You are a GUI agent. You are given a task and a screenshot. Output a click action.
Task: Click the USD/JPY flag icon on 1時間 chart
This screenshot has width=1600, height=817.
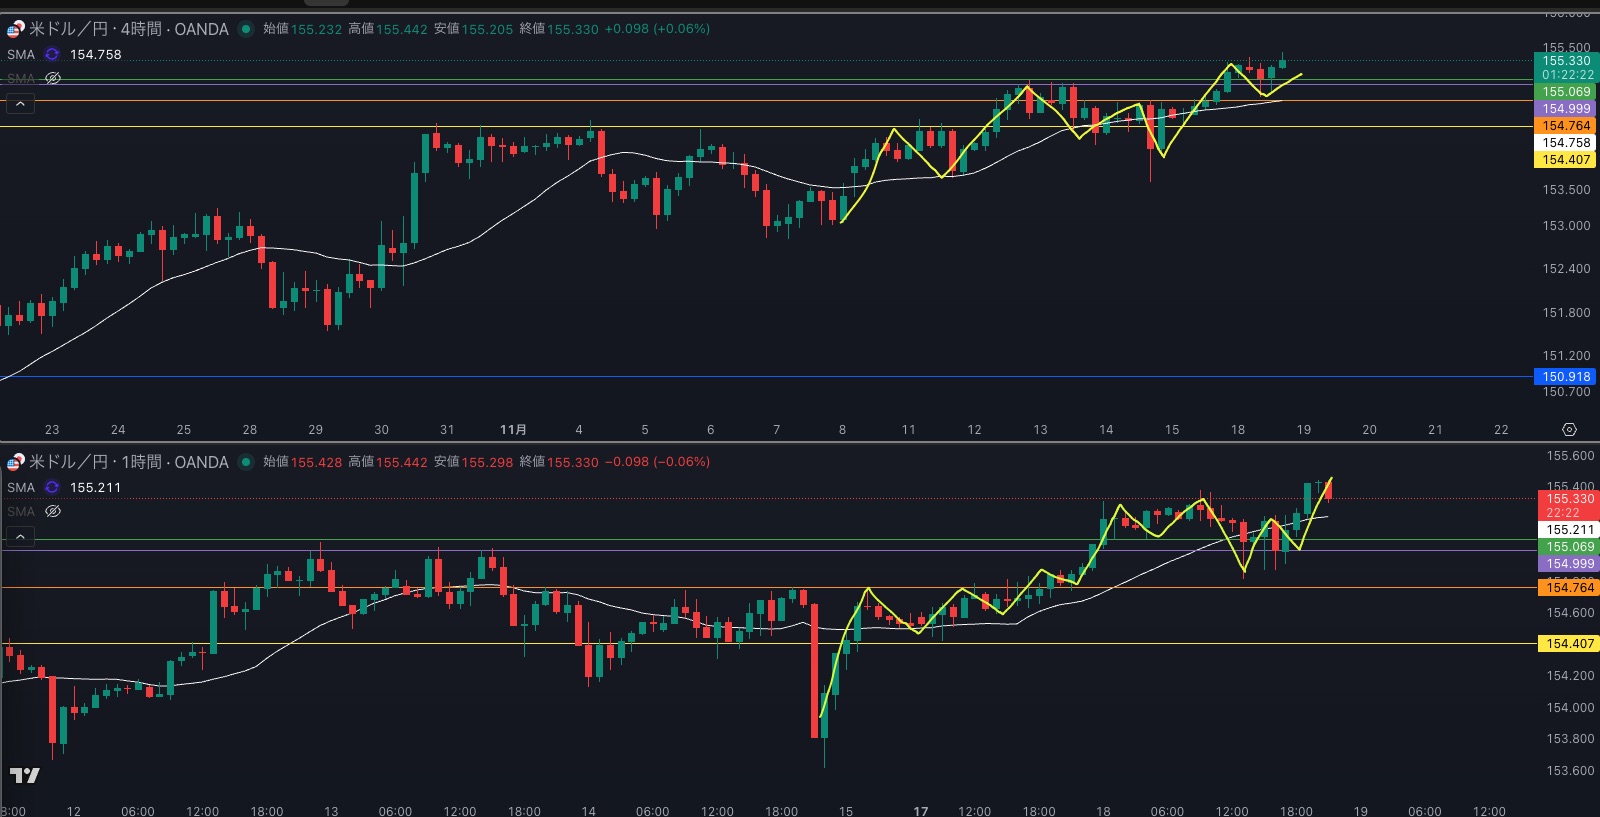tap(16, 462)
